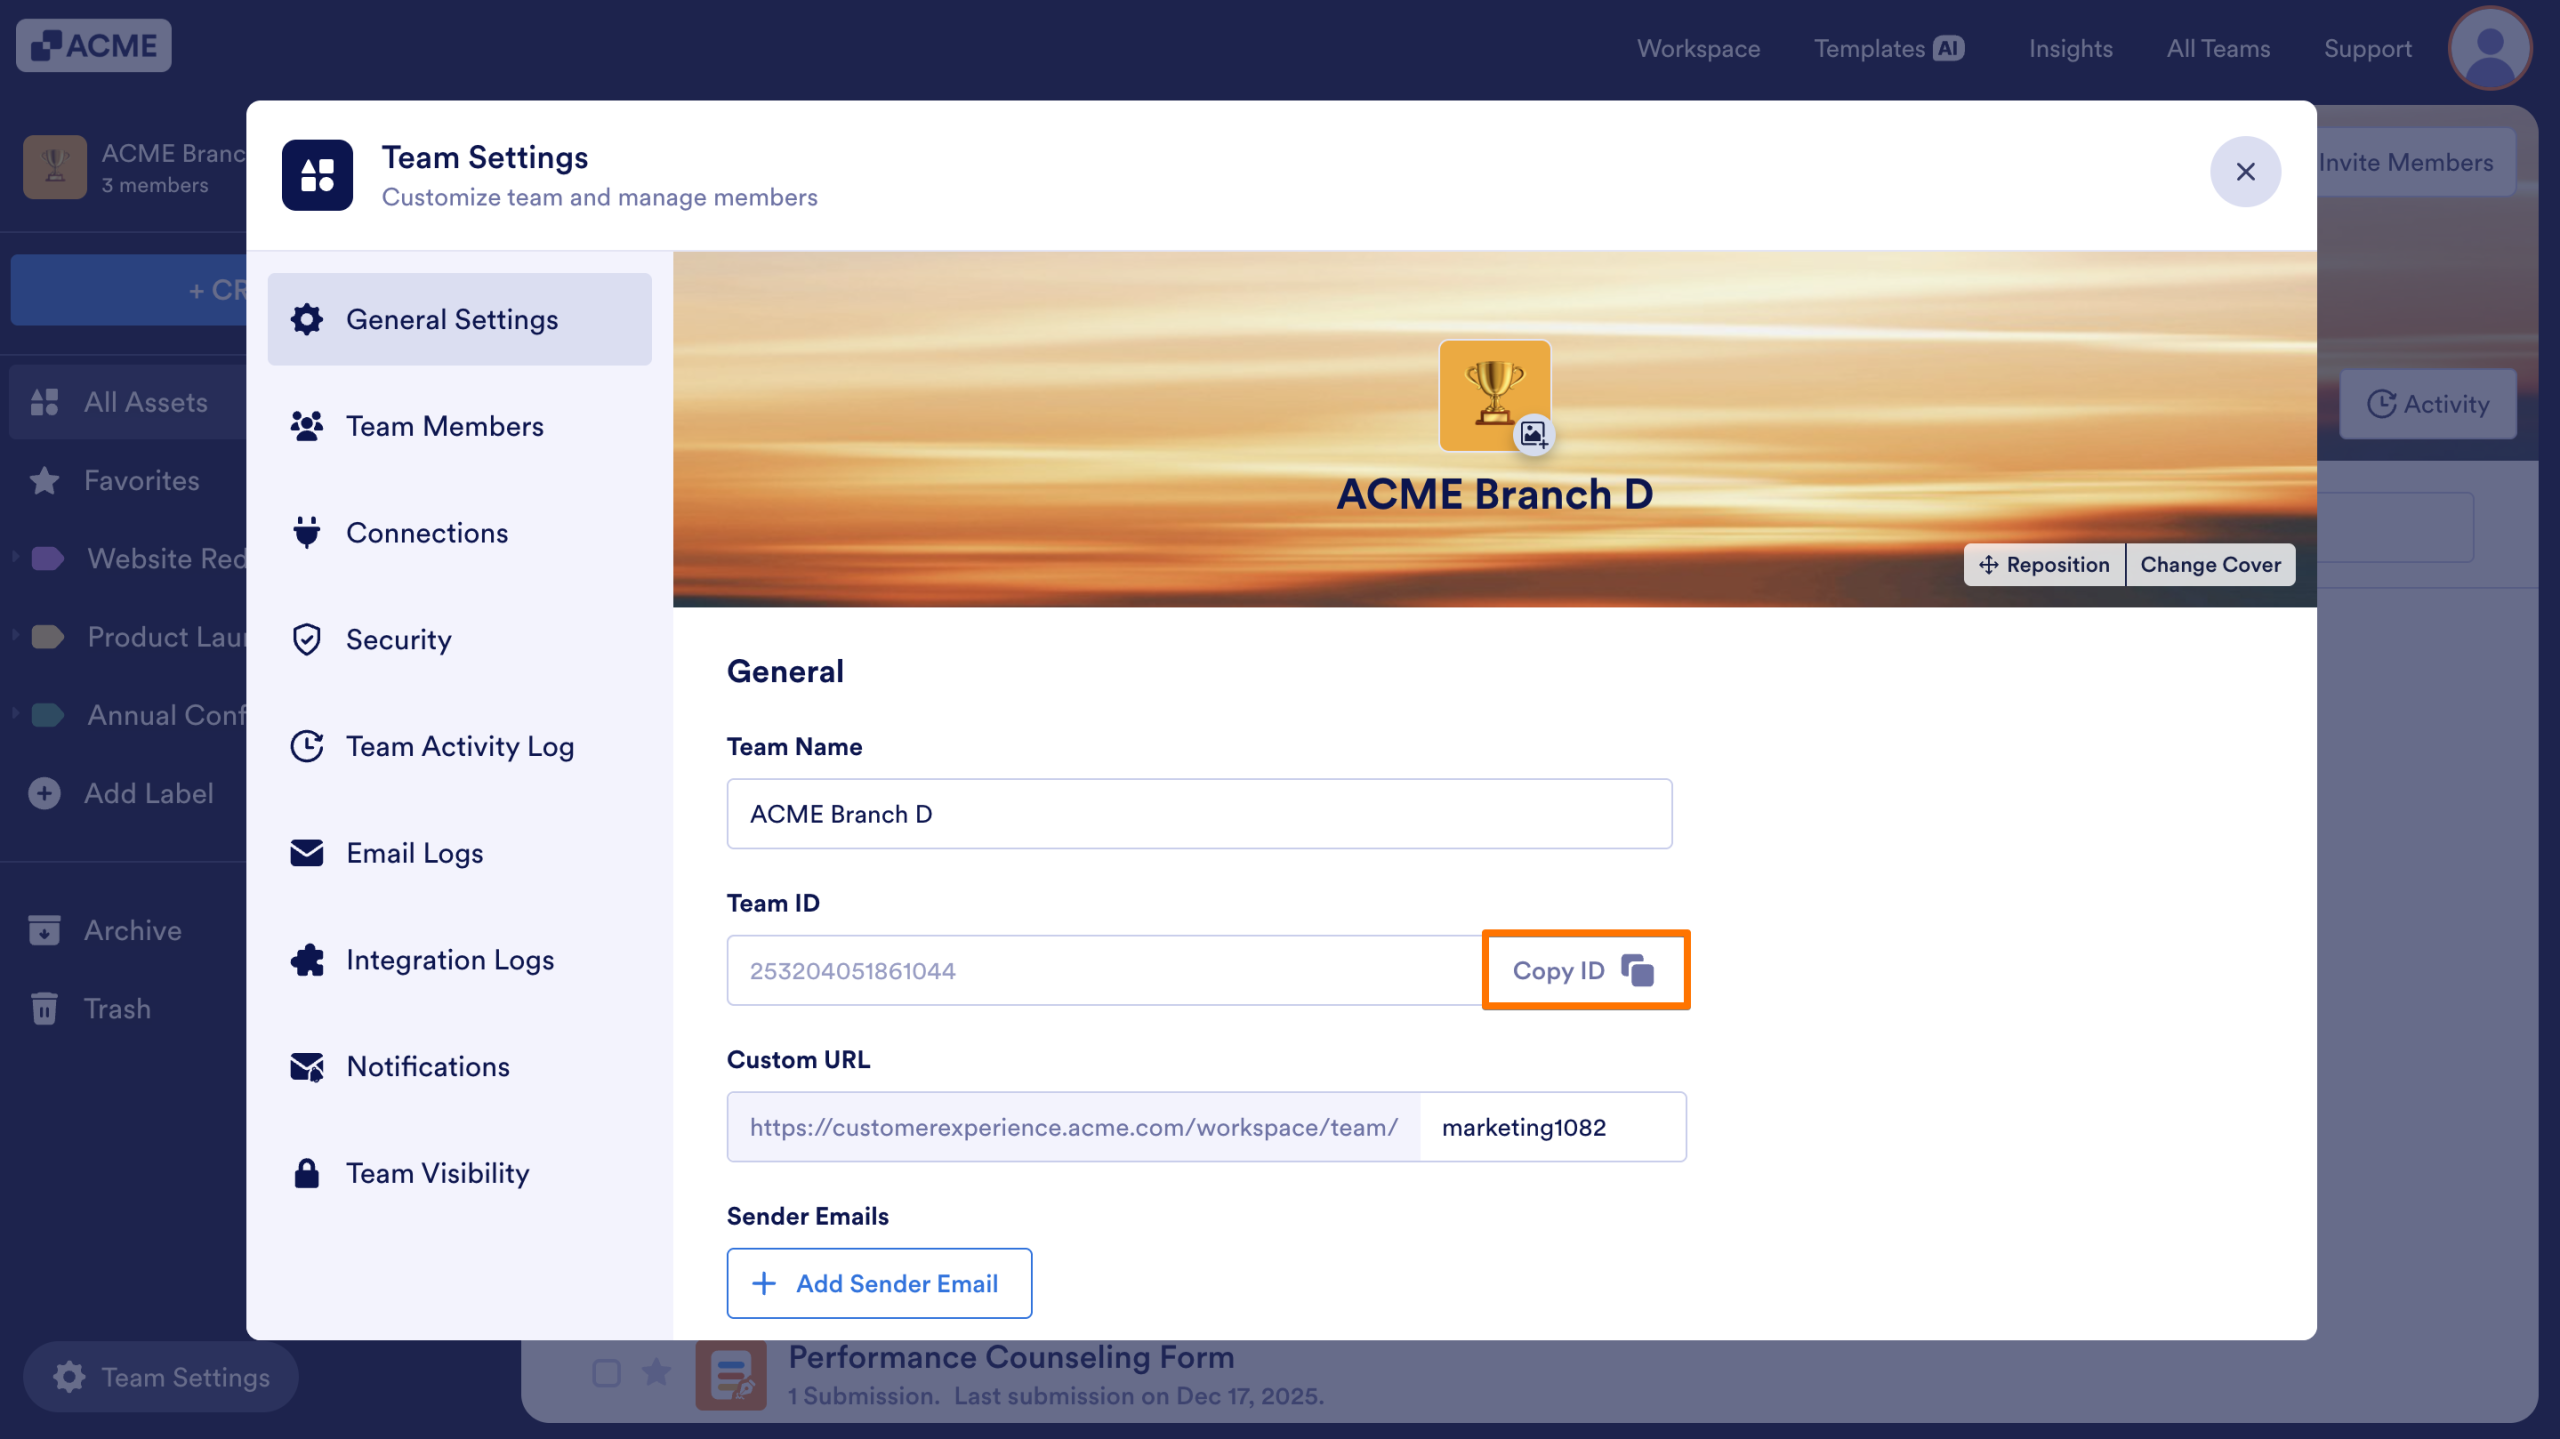Screen dimensions: 2560x1439
Task: Click the Security shield icon
Action: point(307,639)
